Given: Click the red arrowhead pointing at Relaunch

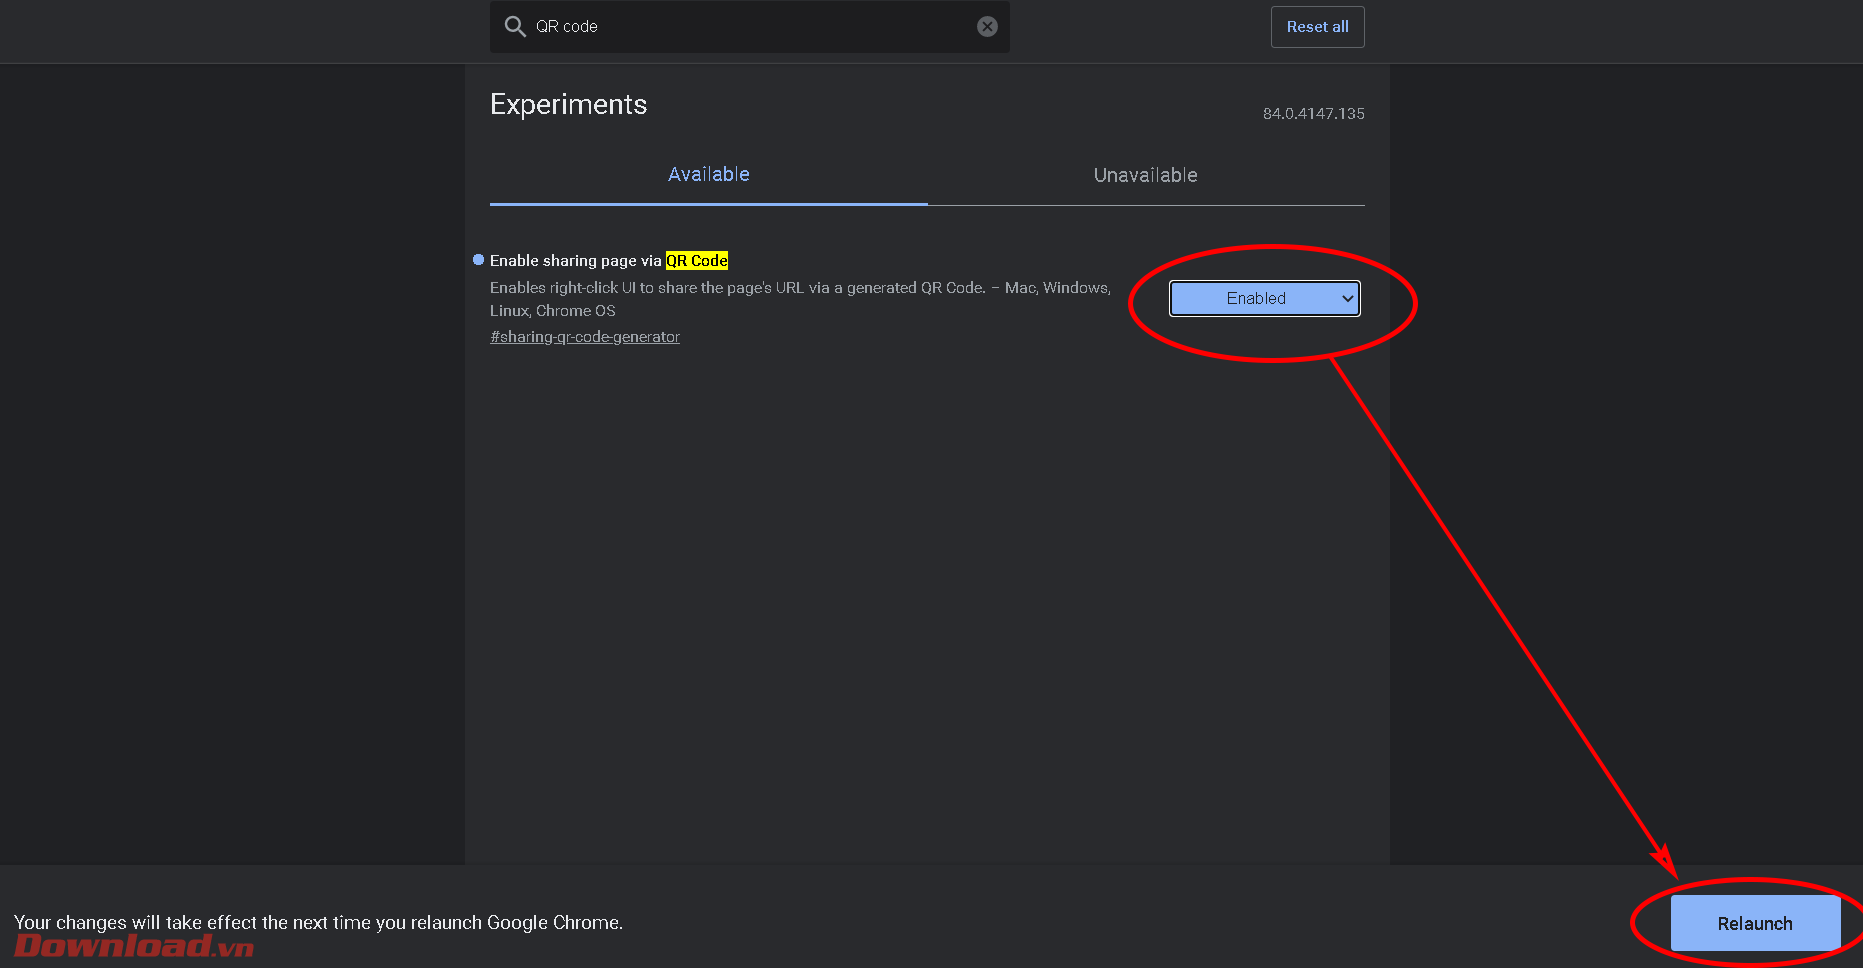Looking at the screenshot, I should 1665,860.
